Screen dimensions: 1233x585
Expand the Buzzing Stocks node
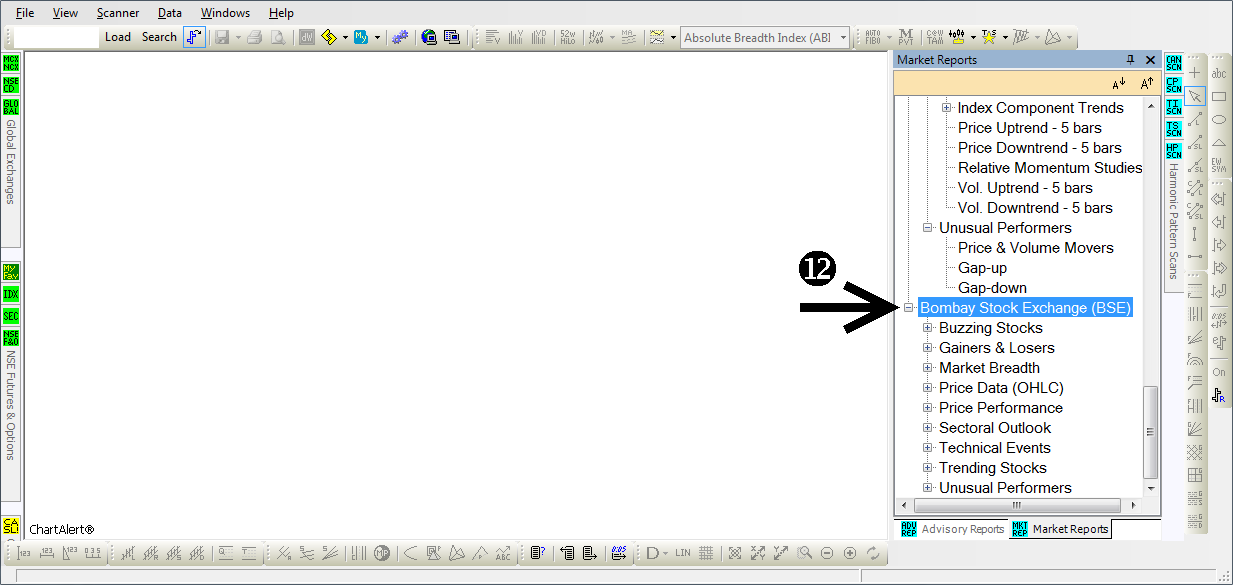point(928,328)
